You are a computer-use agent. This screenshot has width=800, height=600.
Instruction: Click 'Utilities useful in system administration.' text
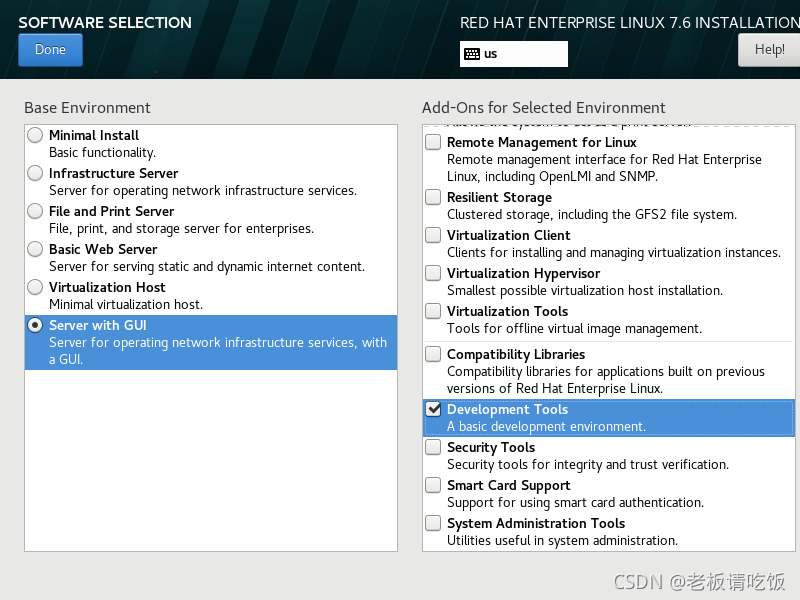562,541
